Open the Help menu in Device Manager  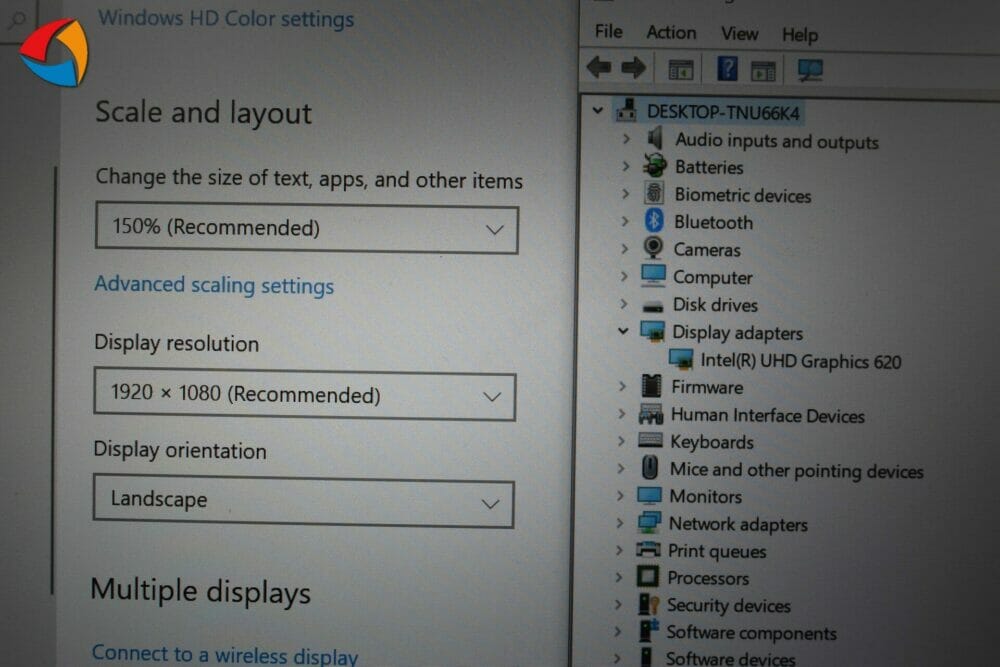coord(800,34)
